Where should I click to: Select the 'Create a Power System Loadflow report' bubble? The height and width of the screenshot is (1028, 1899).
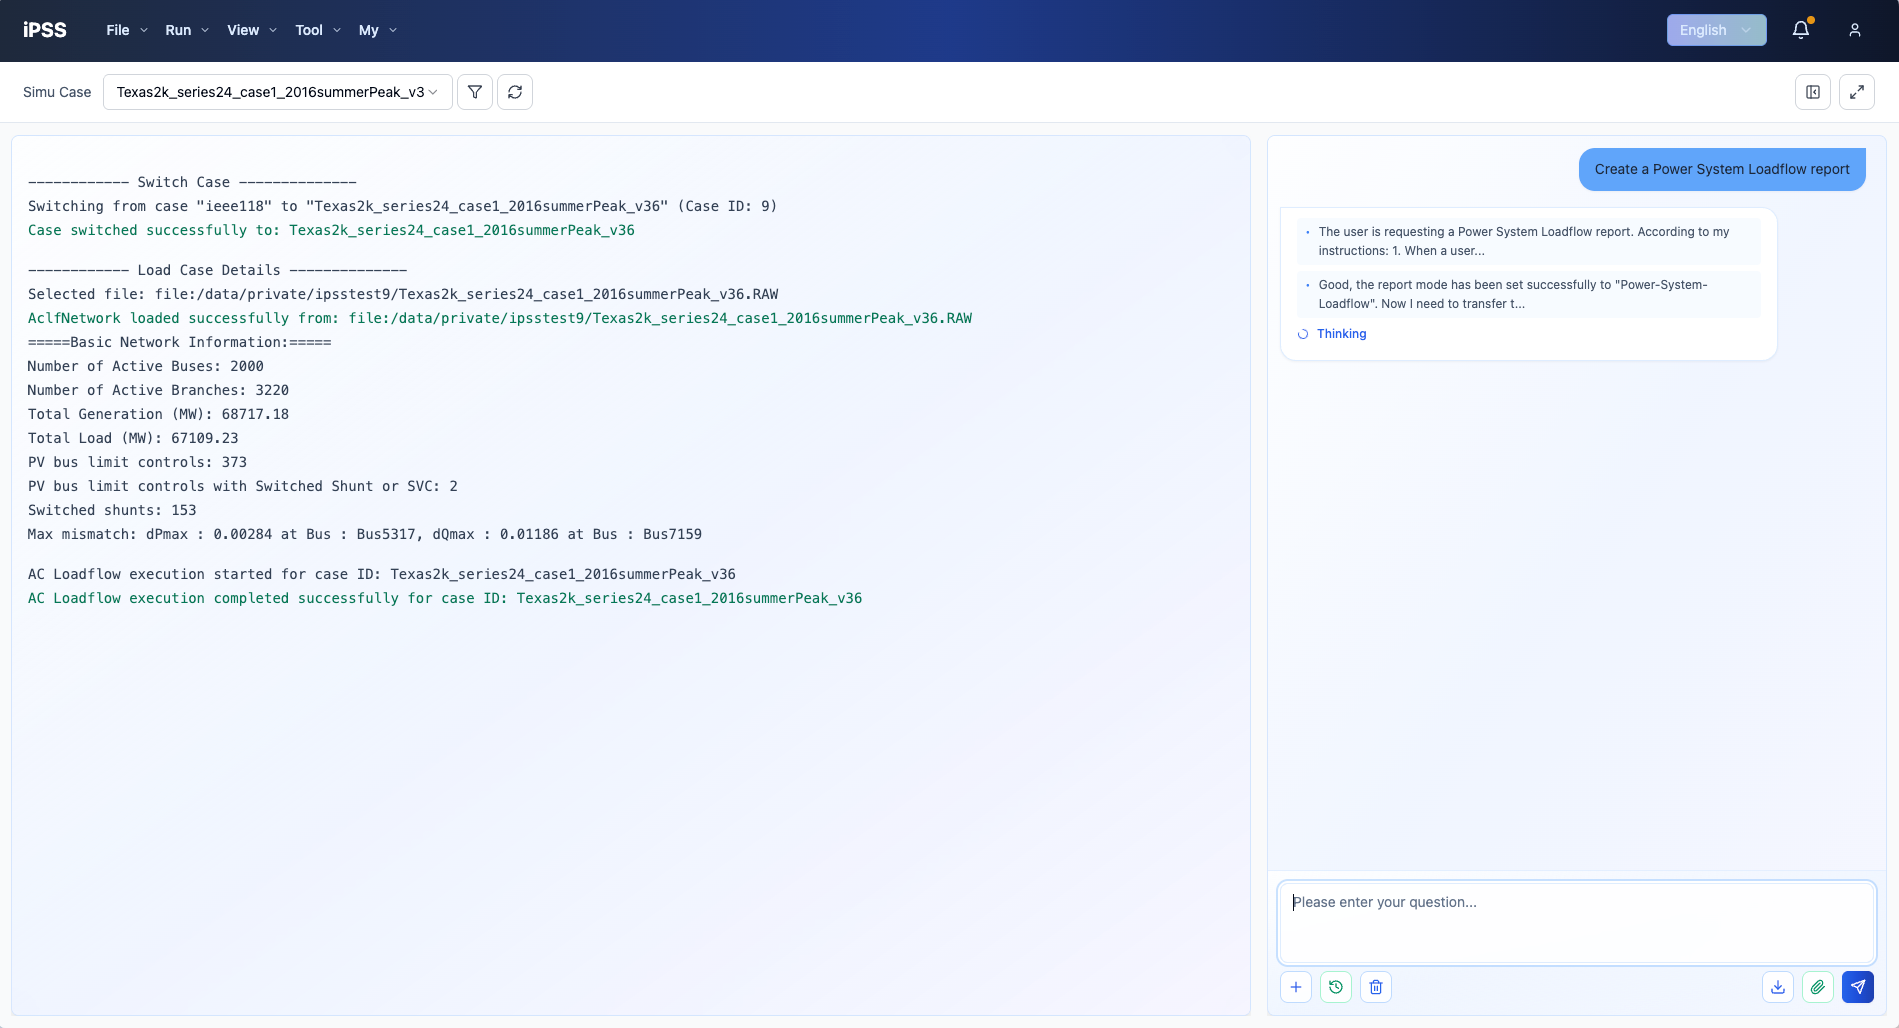pos(1722,169)
